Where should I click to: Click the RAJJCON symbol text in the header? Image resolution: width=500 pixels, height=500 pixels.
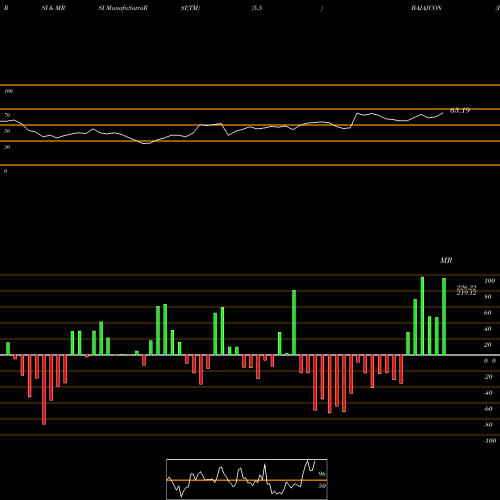click(426, 8)
